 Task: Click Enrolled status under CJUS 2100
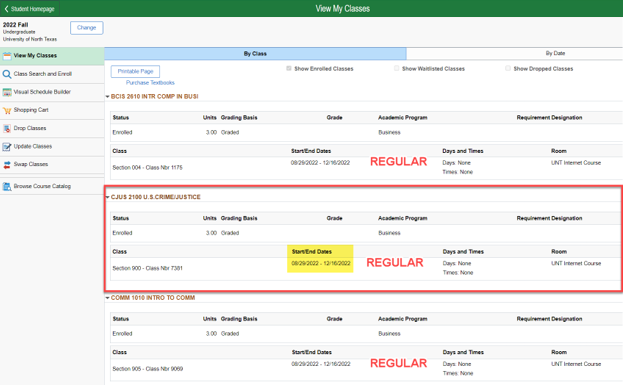pos(122,233)
